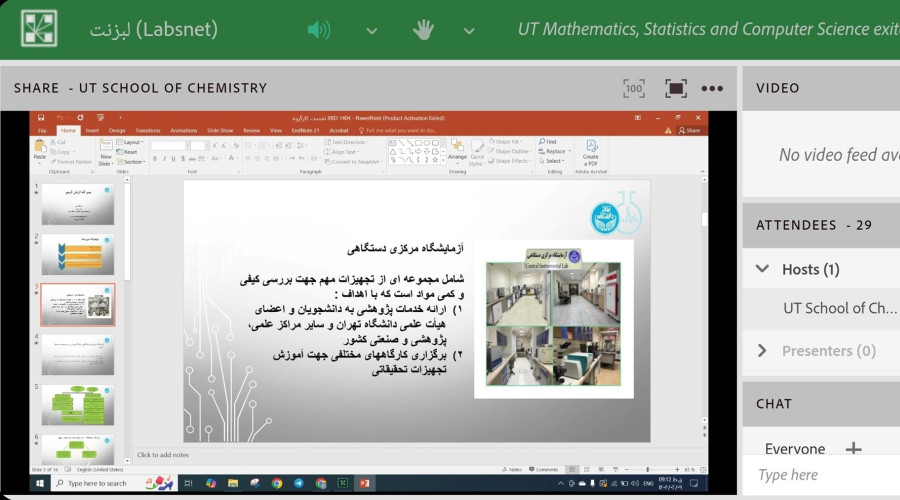Image resolution: width=900 pixels, height=500 pixels.
Task: Mute the meeting speaker audio
Action: (x=318, y=30)
